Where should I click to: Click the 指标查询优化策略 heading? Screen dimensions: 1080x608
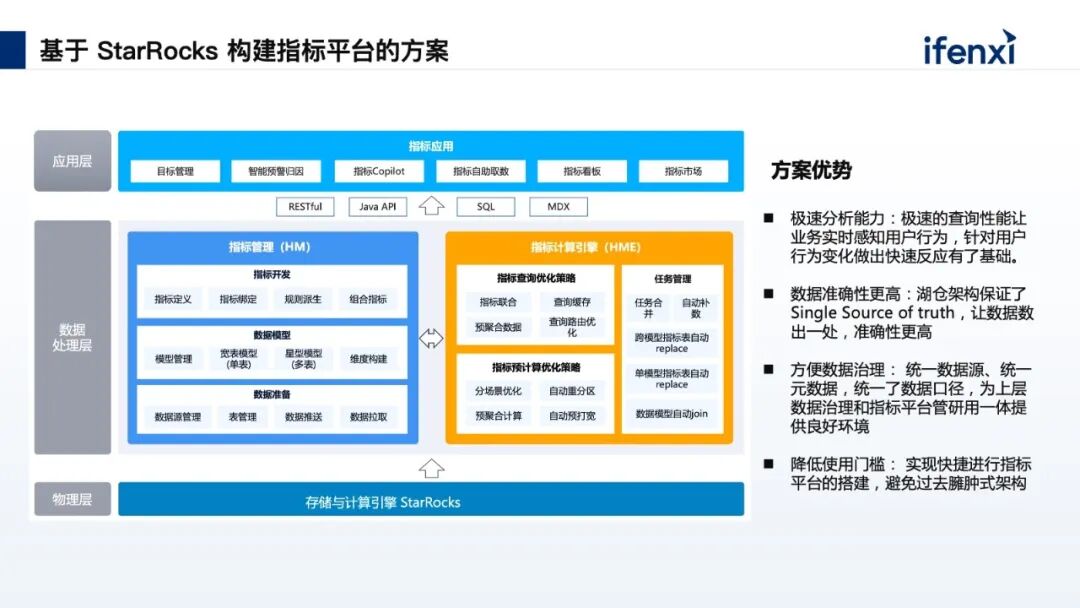point(536,278)
